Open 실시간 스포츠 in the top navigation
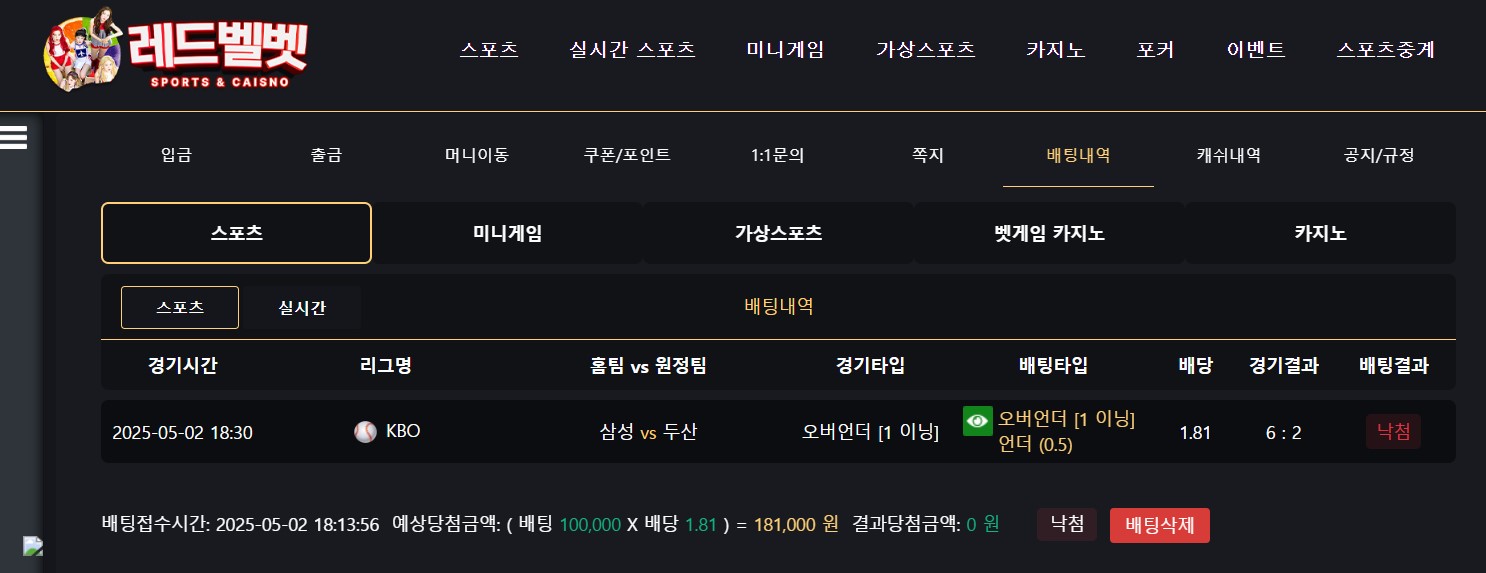The image size is (1486, 573). (x=632, y=50)
